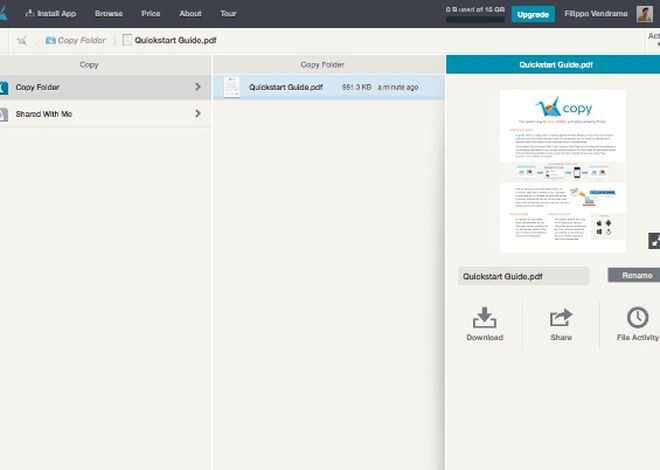Click the Copy Folder breadcrumb folder icon
Viewport: 660px width, 470px height.
51,40
